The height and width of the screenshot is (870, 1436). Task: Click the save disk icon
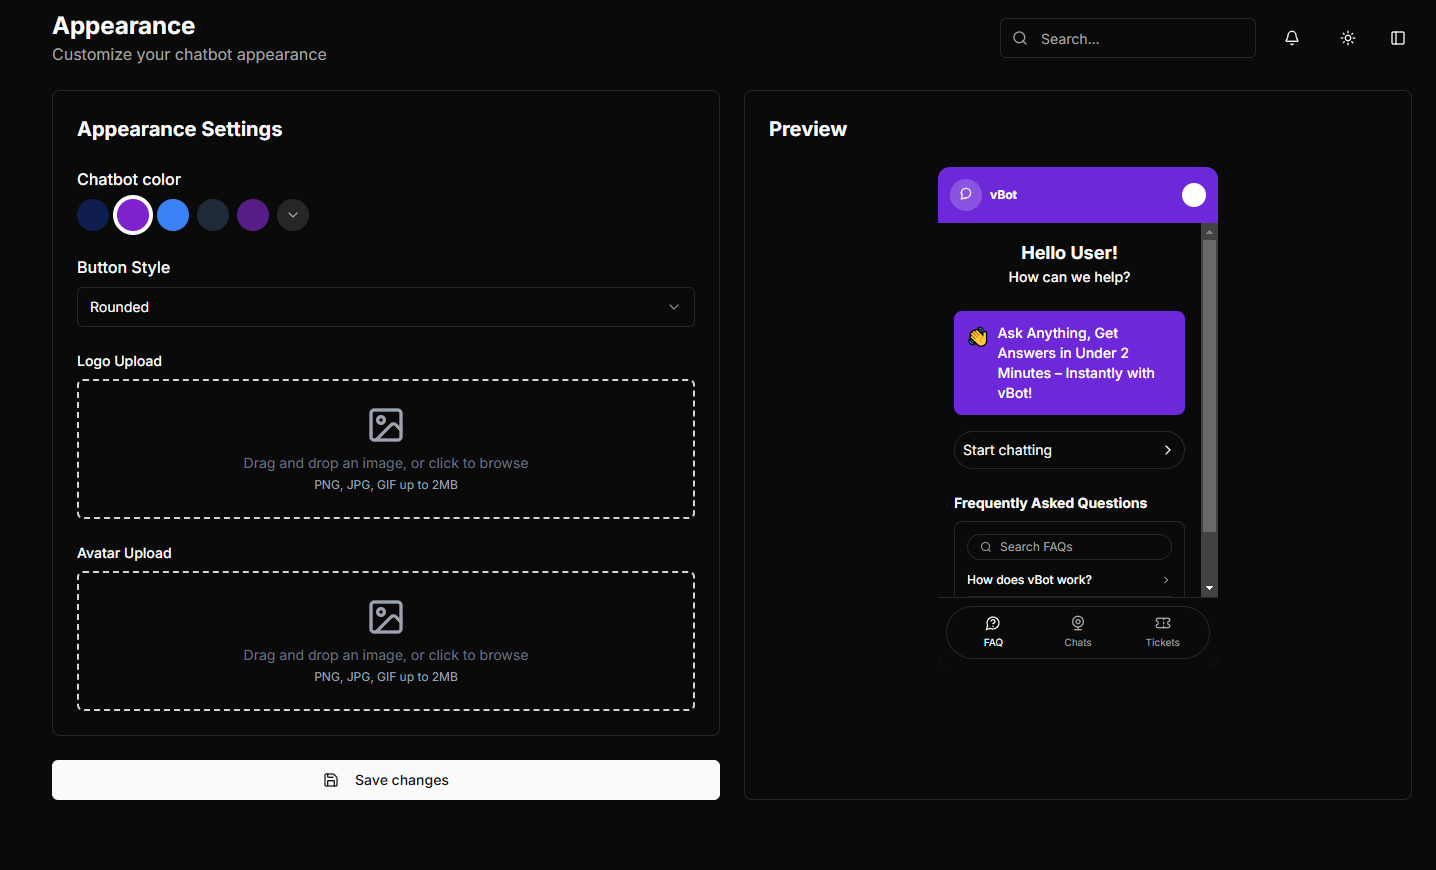point(331,780)
